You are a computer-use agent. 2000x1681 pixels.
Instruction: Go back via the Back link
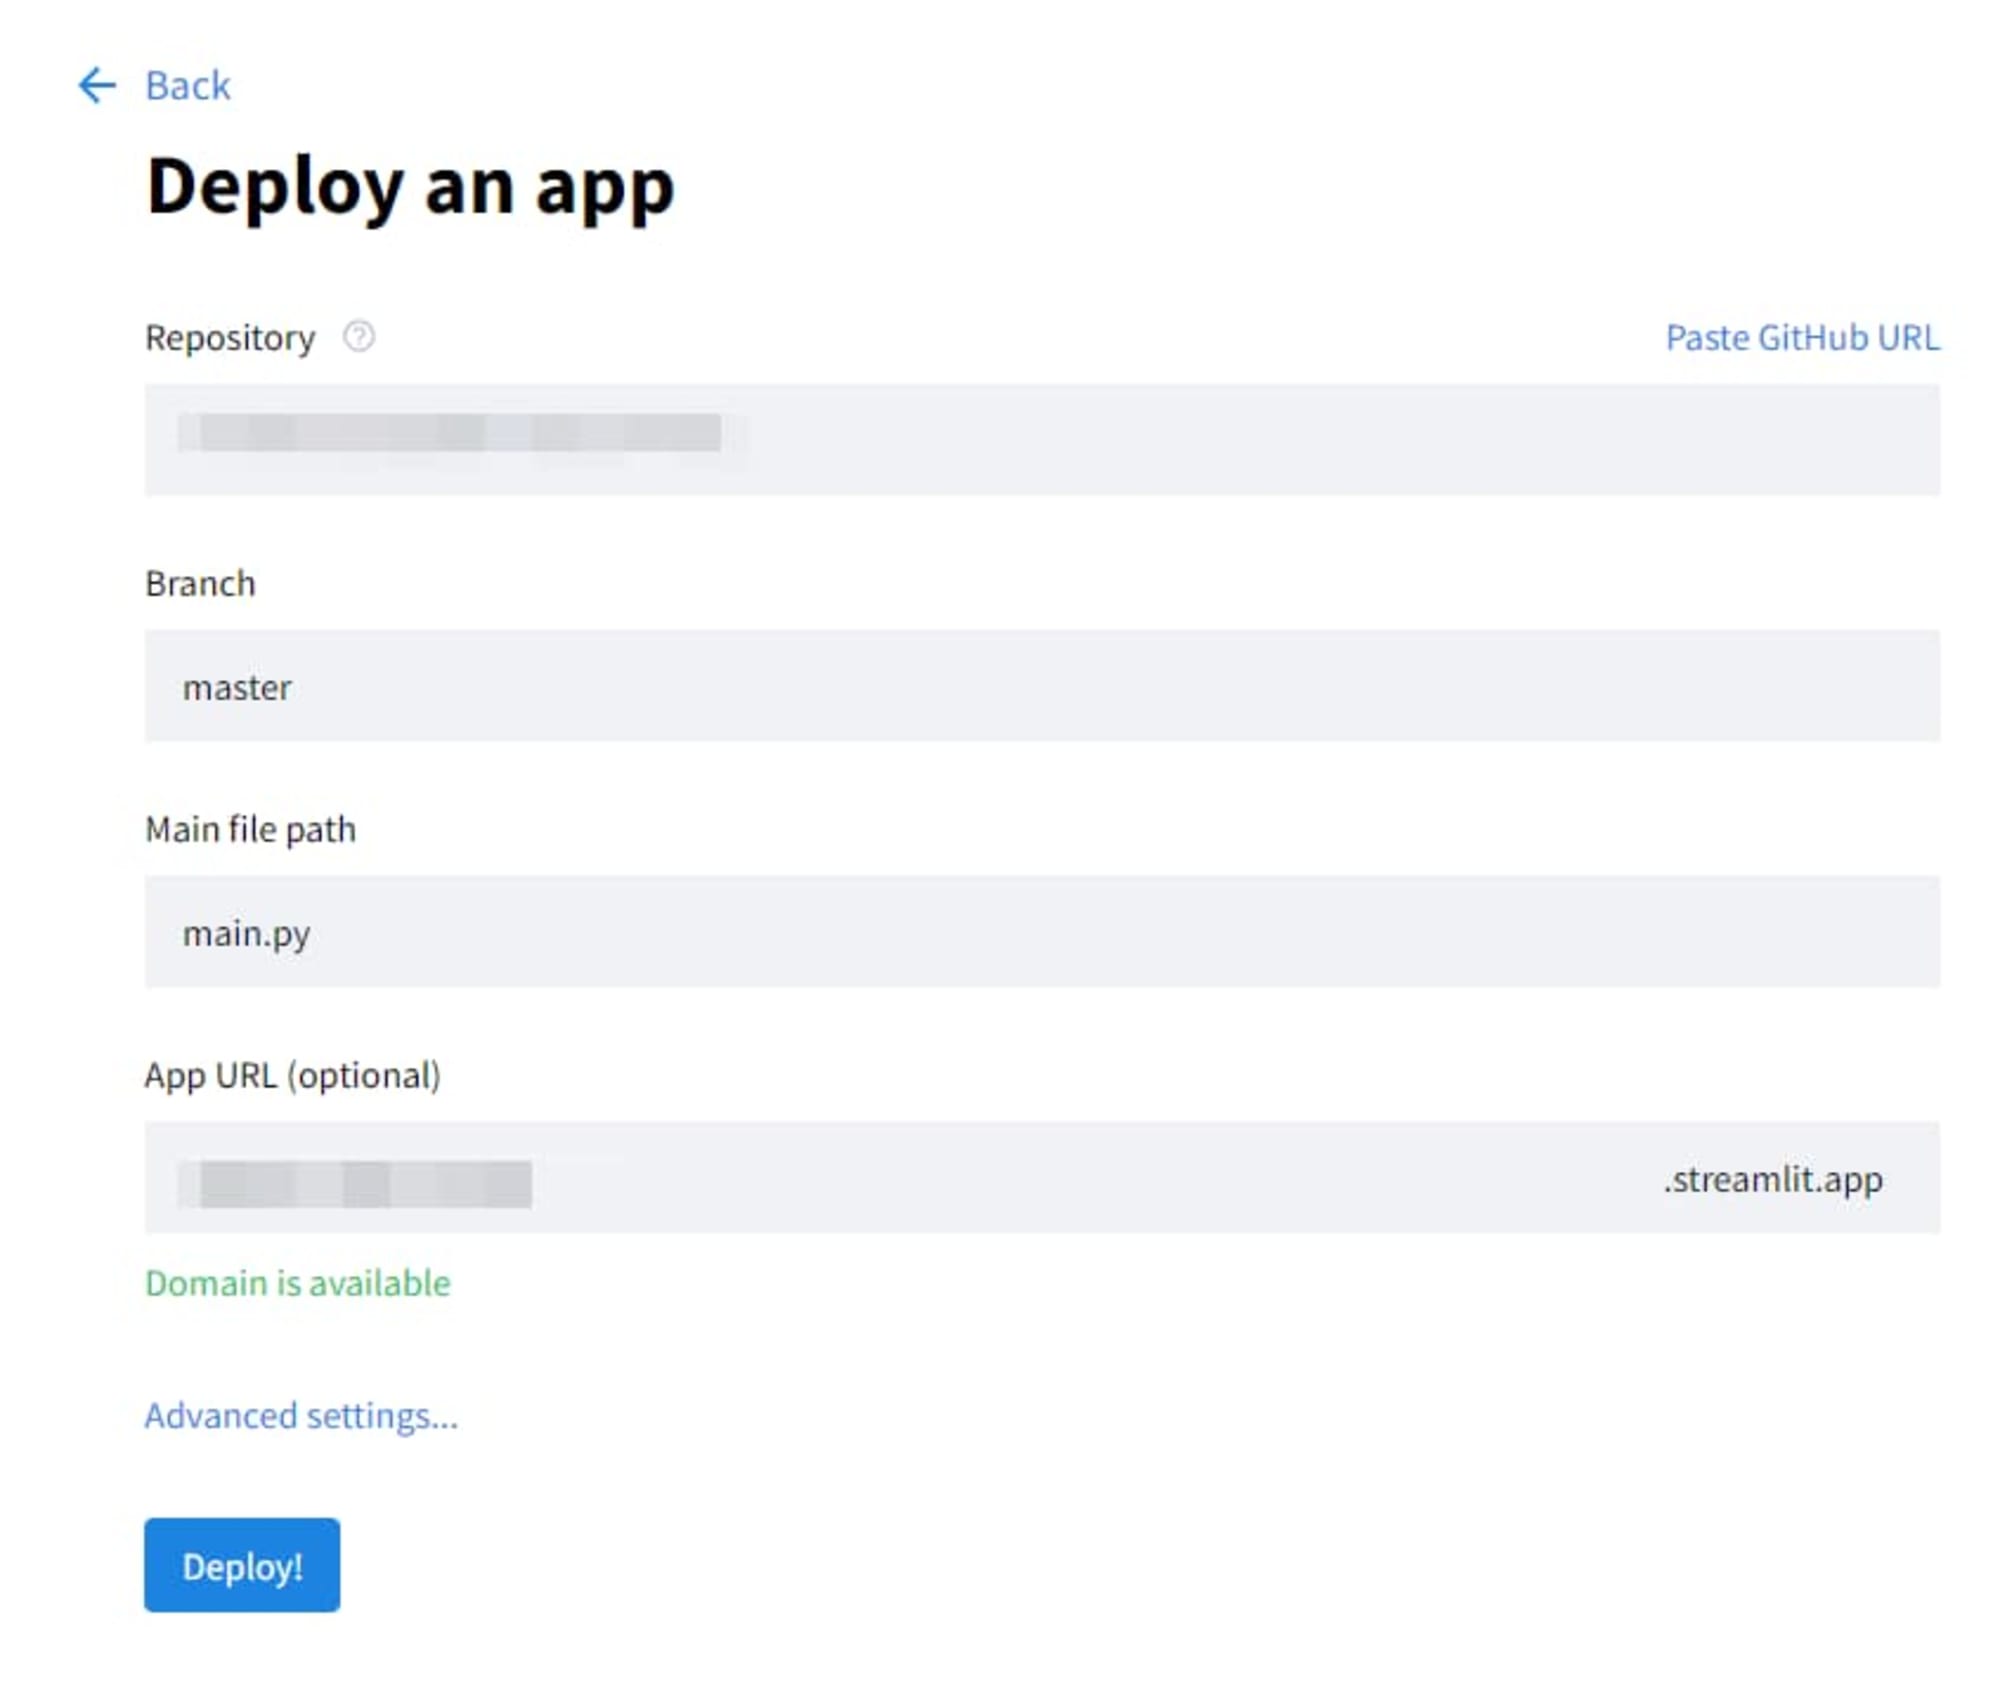click(x=187, y=85)
